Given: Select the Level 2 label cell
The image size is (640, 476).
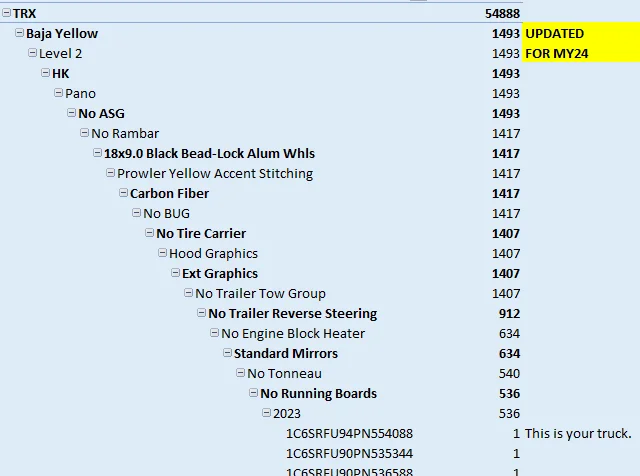Looking at the screenshot, I should coord(60,53).
